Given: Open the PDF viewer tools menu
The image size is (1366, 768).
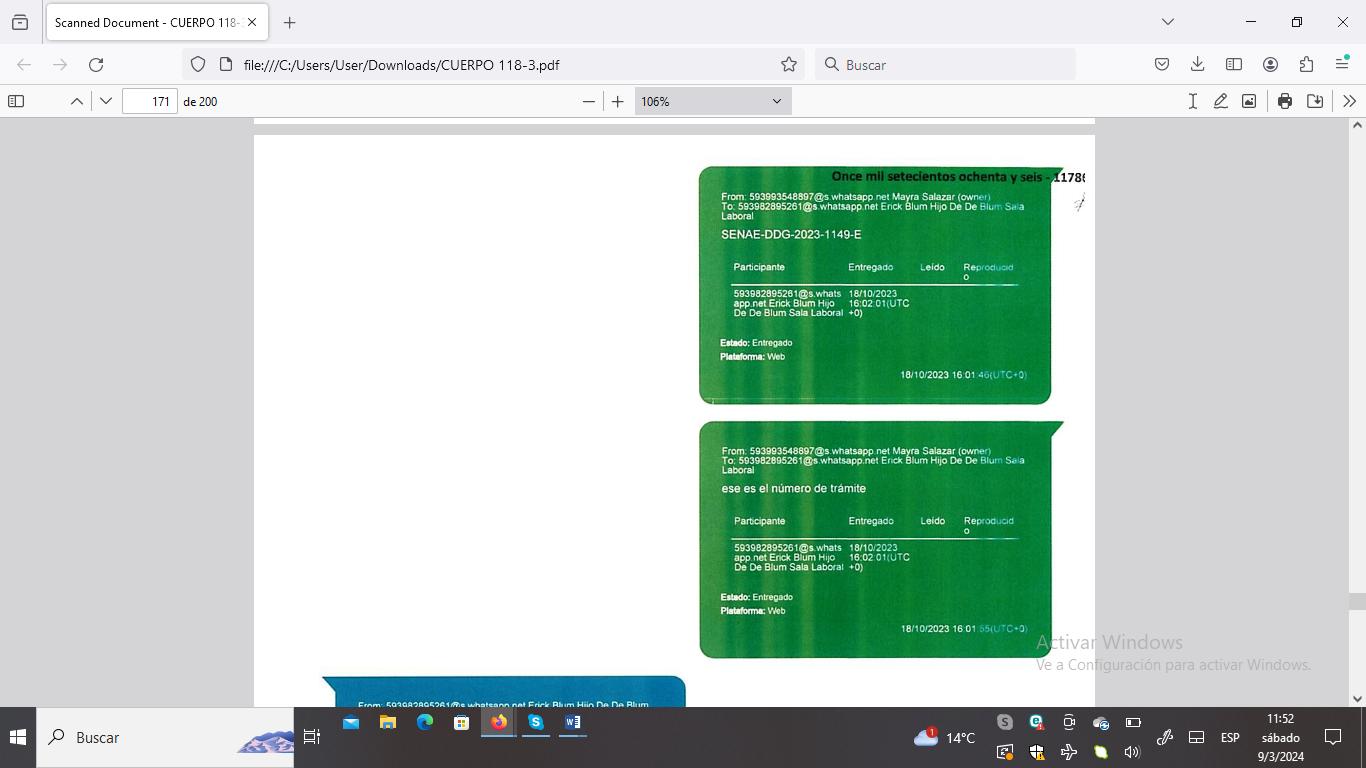Looking at the screenshot, I should click(1349, 101).
